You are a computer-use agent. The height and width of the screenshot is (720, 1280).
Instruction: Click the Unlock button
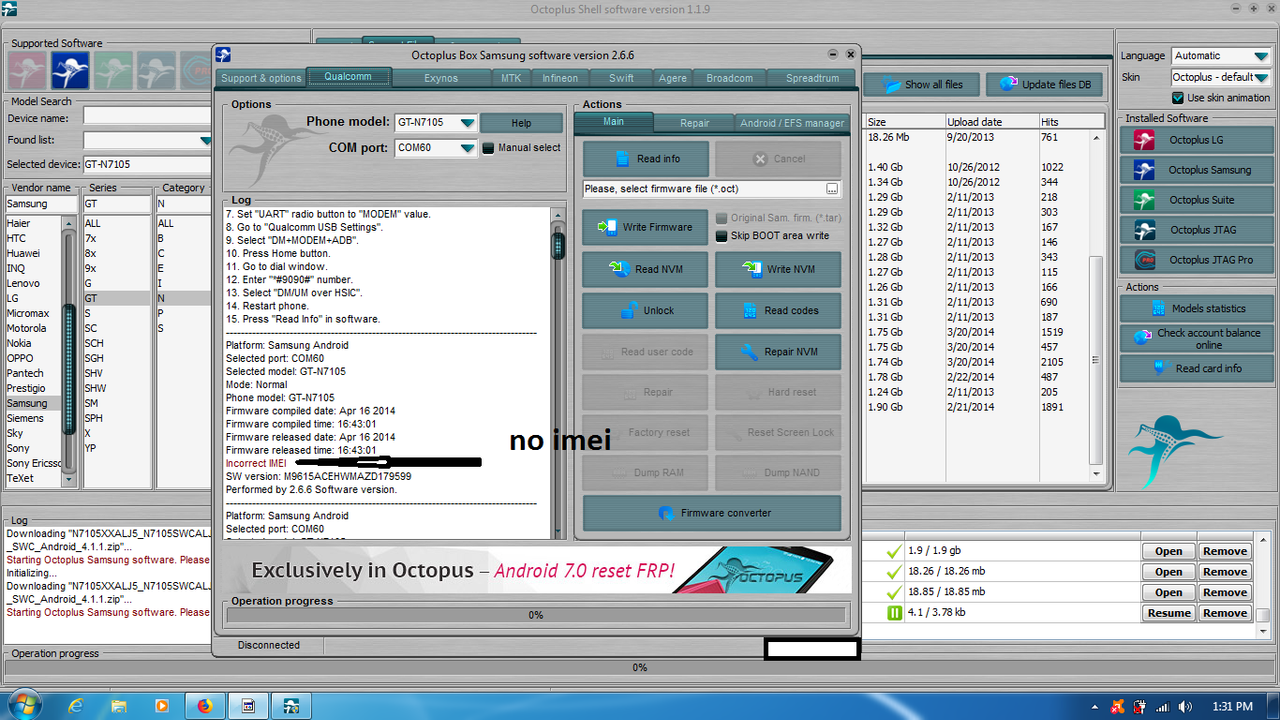point(646,311)
